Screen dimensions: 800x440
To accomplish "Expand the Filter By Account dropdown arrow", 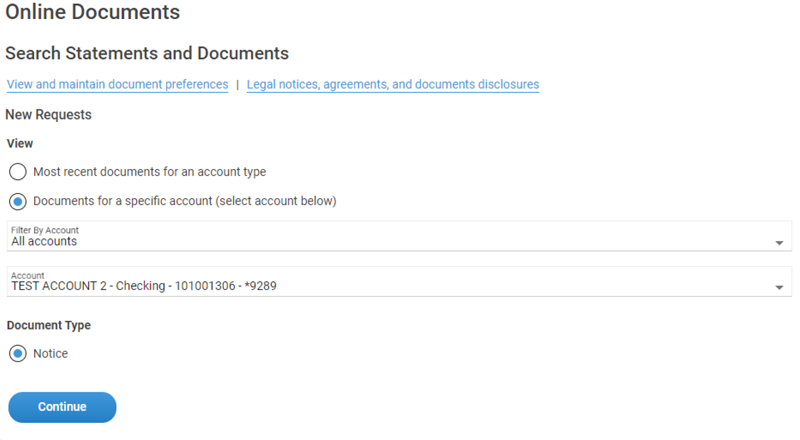I will point(779,242).
